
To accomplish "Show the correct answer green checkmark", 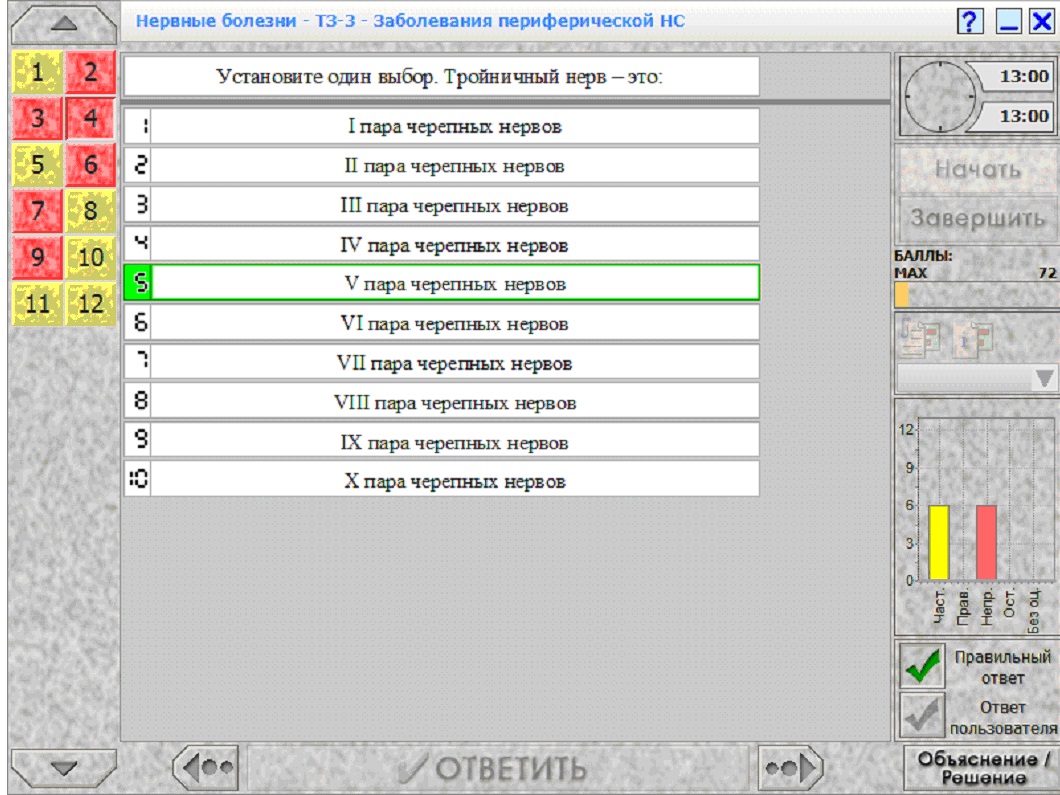I will [x=922, y=666].
